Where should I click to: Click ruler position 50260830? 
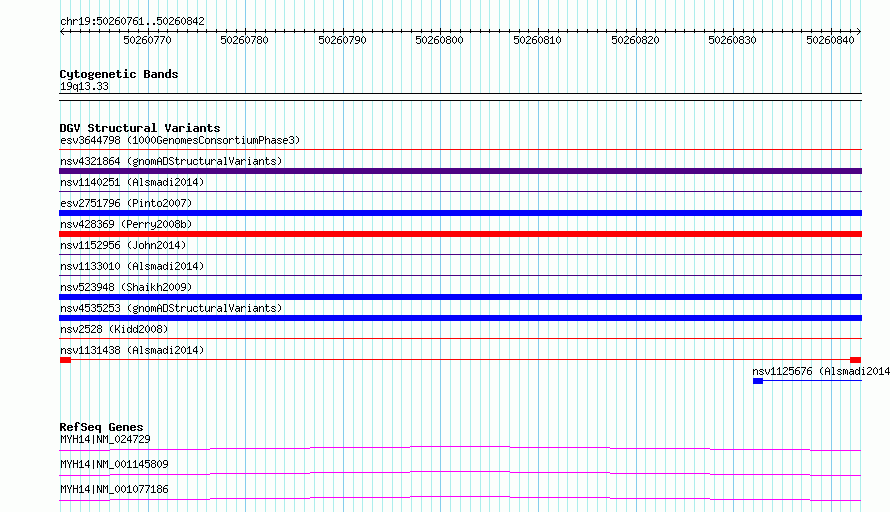pyautogui.click(x=732, y=40)
